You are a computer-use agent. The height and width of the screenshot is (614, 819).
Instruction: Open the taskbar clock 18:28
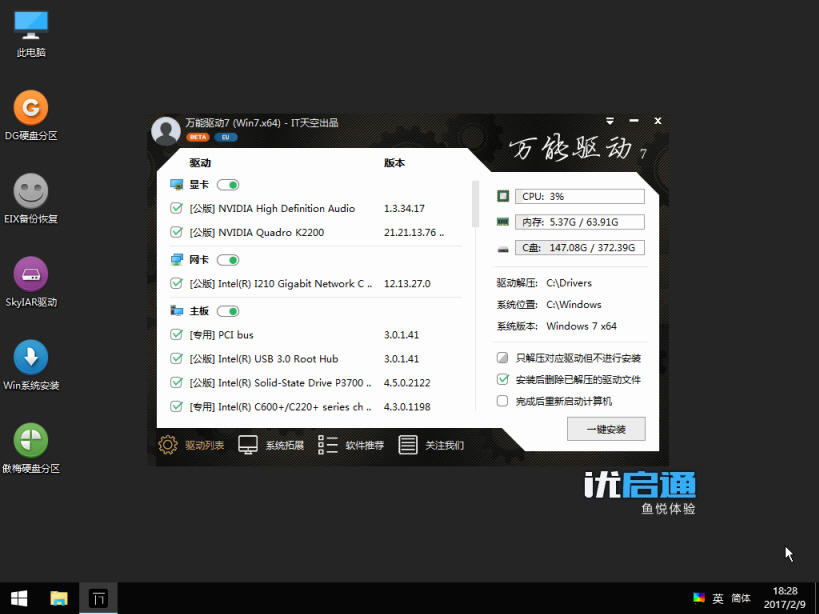785,598
